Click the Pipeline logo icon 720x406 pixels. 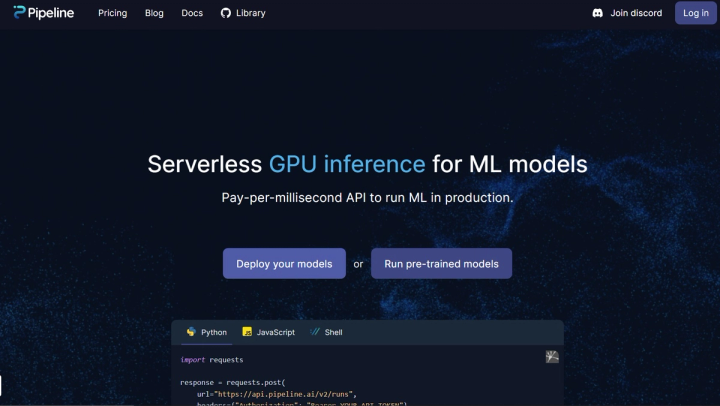[20, 13]
